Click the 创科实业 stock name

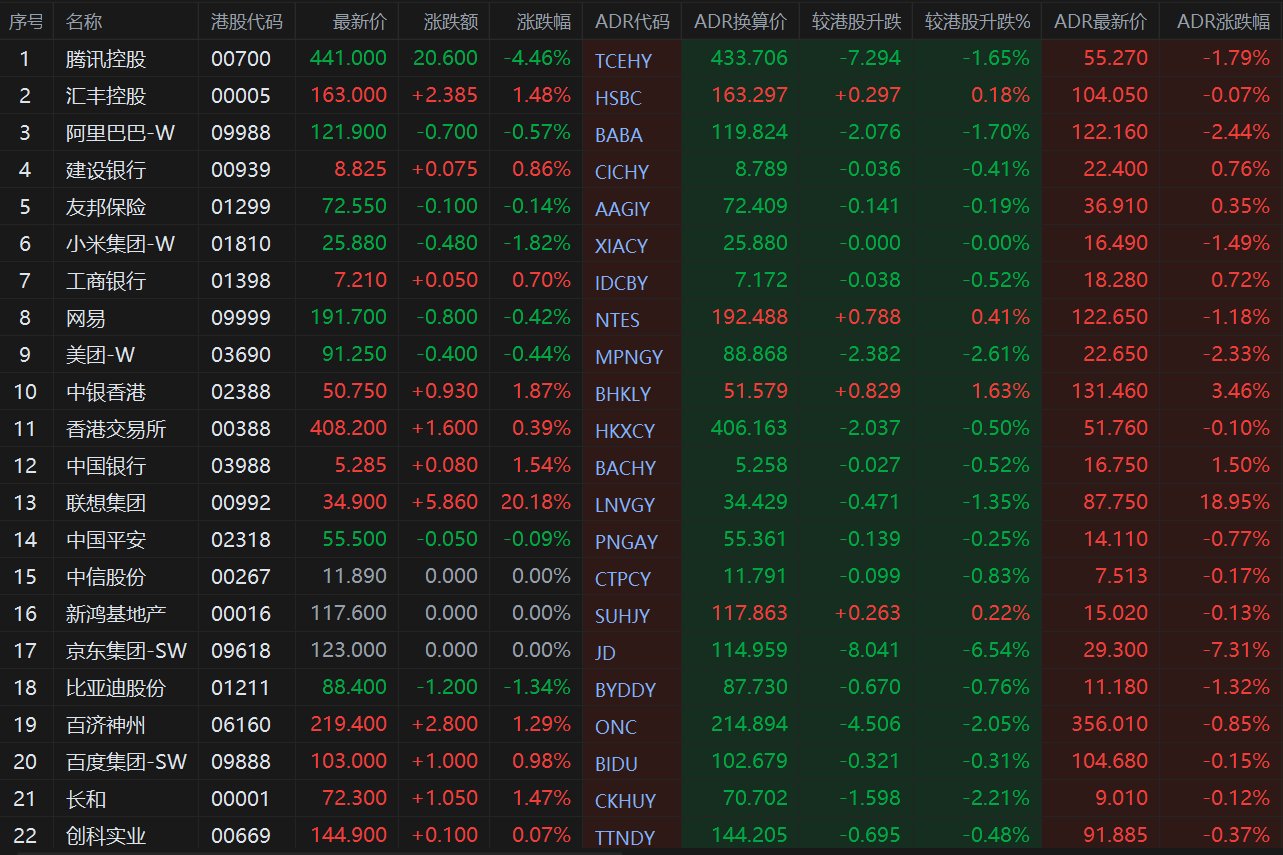[106, 836]
